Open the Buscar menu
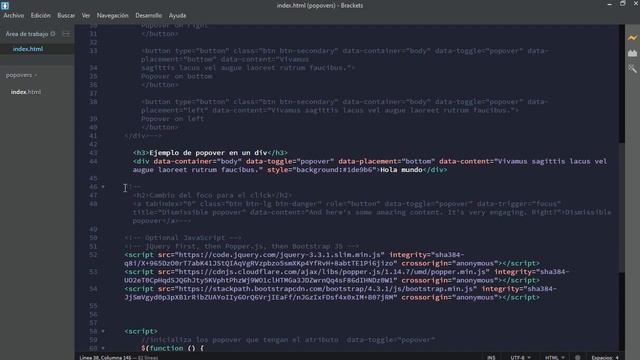Screen dimensions: 640x360 [x=66, y=16]
